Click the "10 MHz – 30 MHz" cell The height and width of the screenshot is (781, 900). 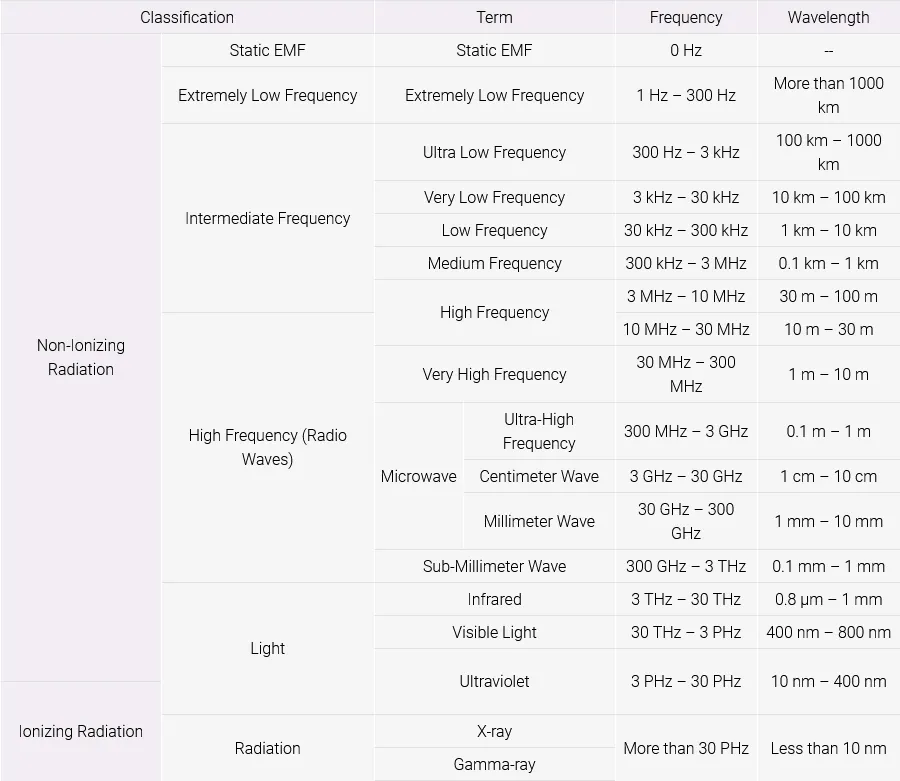[x=686, y=329]
